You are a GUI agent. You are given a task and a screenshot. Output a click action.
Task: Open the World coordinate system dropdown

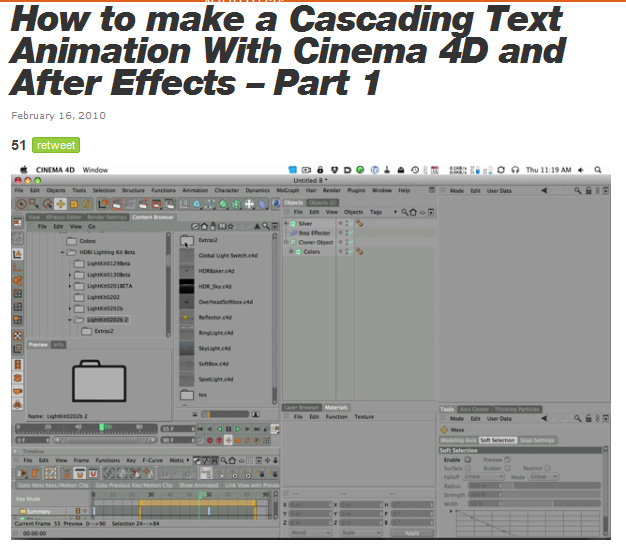click(310, 532)
